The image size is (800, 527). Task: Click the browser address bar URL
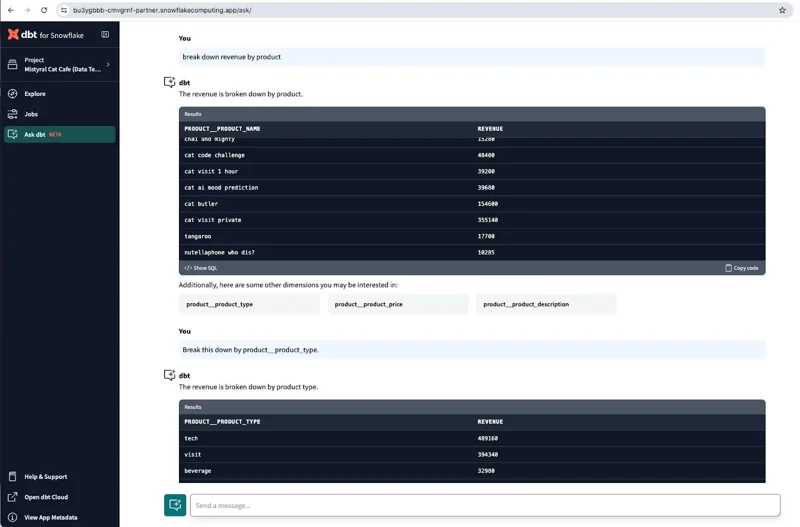162,10
